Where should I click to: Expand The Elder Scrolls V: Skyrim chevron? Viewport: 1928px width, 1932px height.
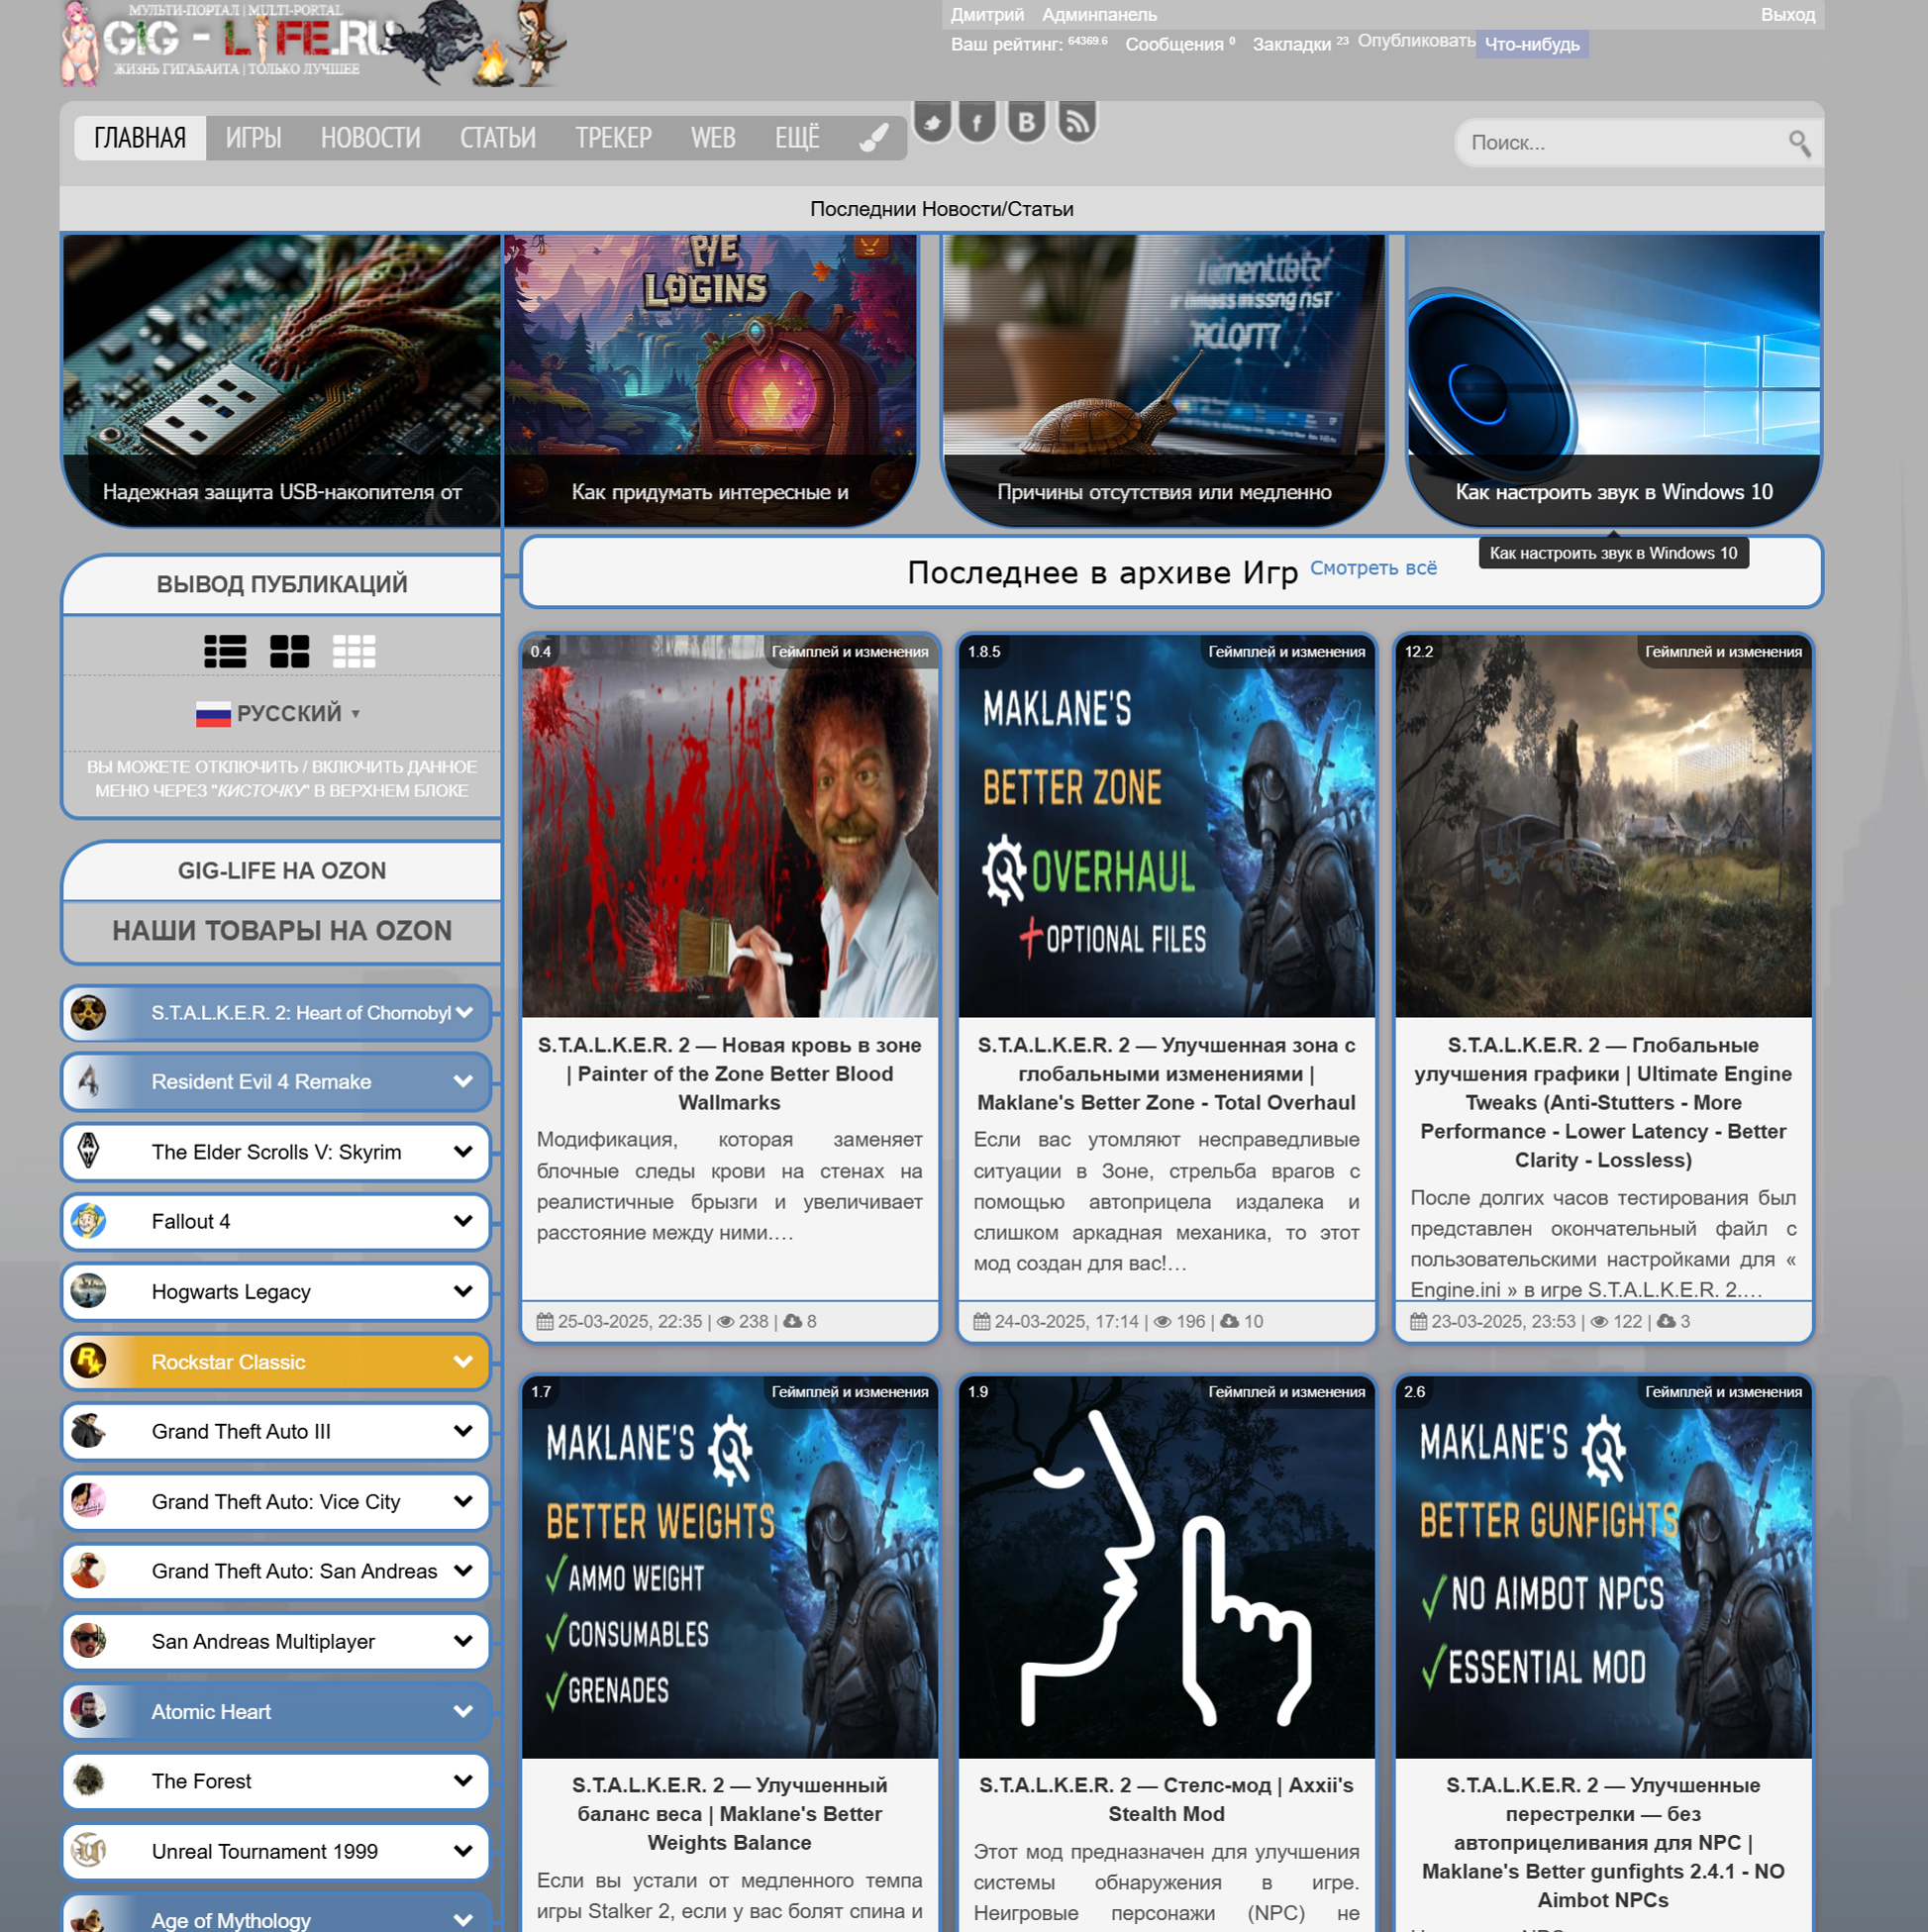(x=463, y=1151)
